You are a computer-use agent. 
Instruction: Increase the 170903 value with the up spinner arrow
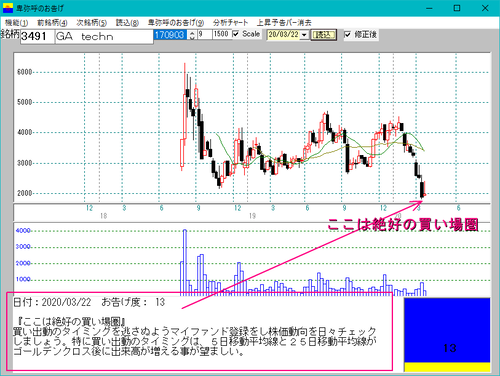(x=192, y=33)
